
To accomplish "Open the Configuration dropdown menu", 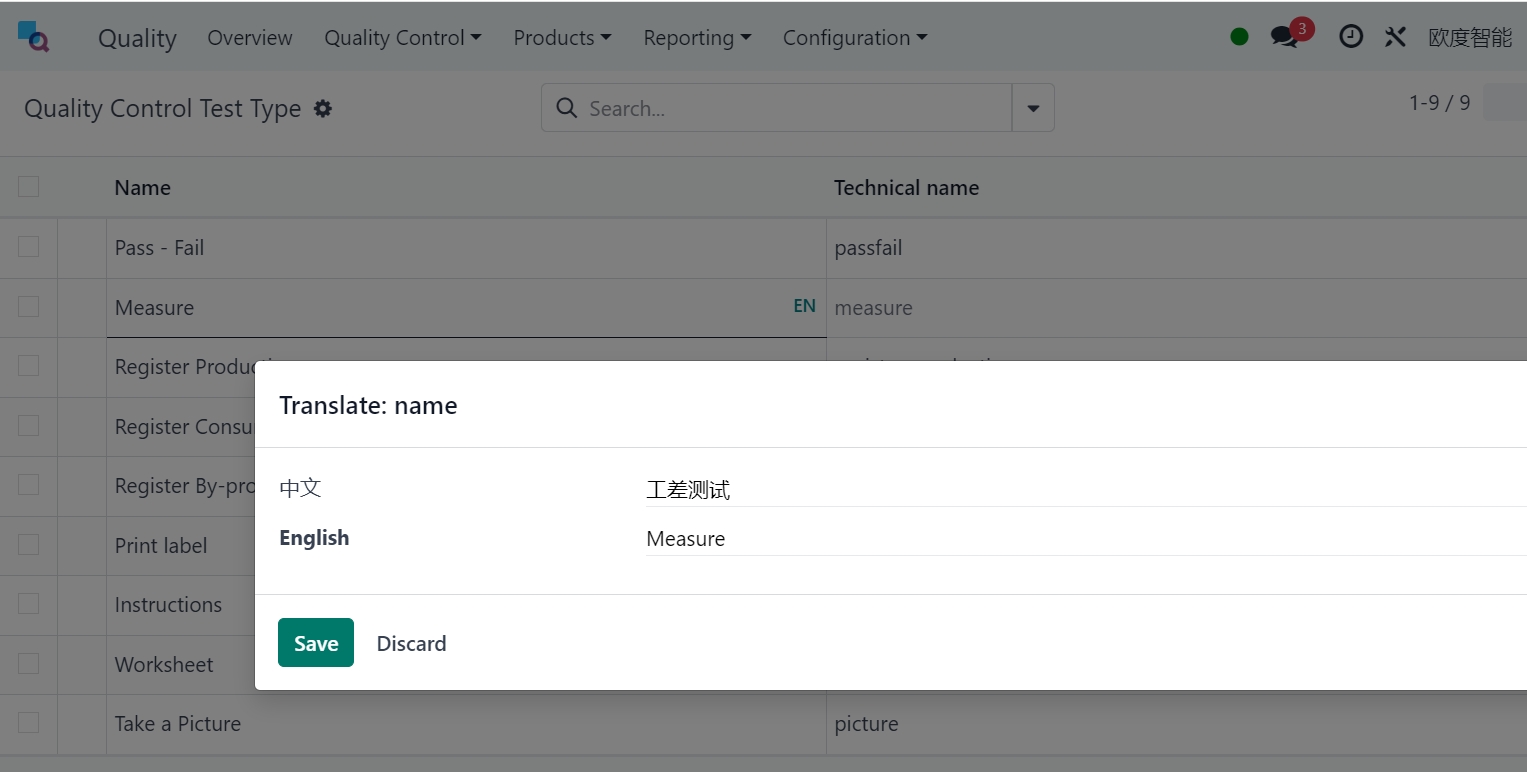I will pos(854,38).
